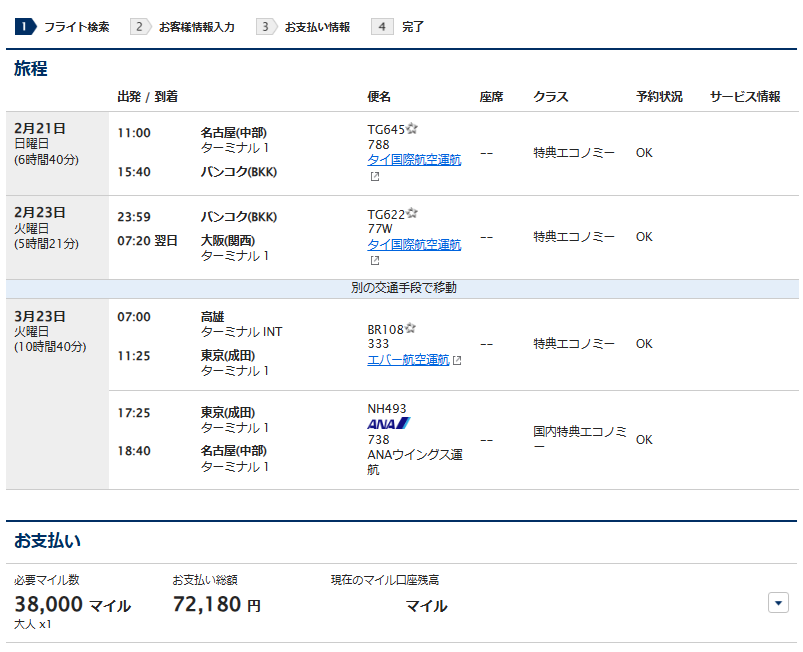Image resolution: width=803 pixels, height=652 pixels.
Task: Open the エバー航空運航 link
Action: [x=408, y=360]
